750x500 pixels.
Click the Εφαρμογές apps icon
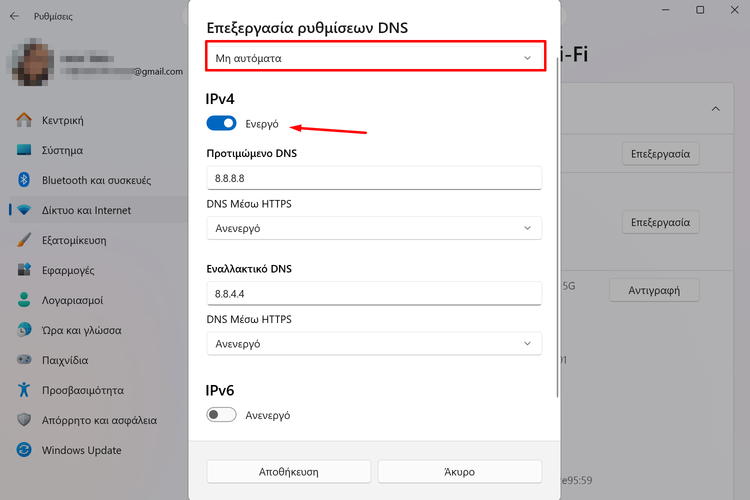point(25,271)
